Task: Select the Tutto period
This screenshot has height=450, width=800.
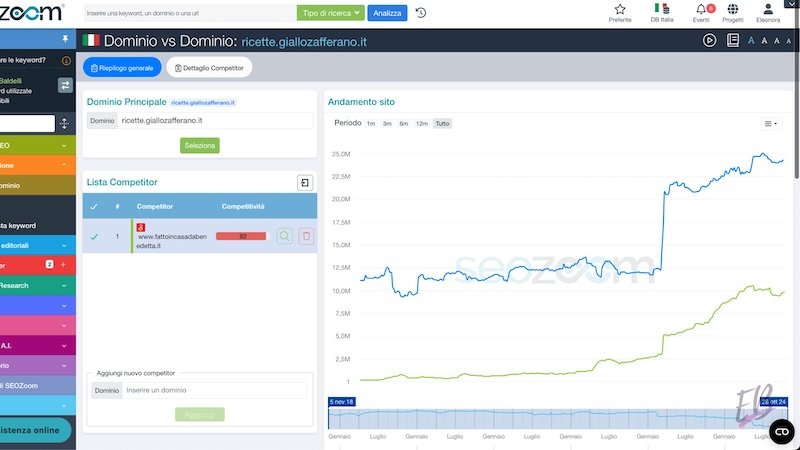Action: (442, 123)
